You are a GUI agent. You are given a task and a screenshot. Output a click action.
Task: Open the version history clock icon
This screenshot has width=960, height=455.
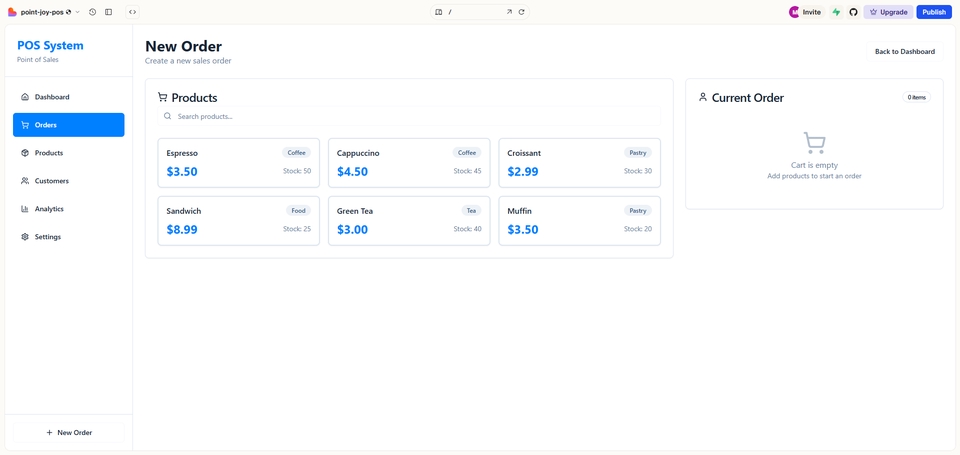pyautogui.click(x=92, y=12)
